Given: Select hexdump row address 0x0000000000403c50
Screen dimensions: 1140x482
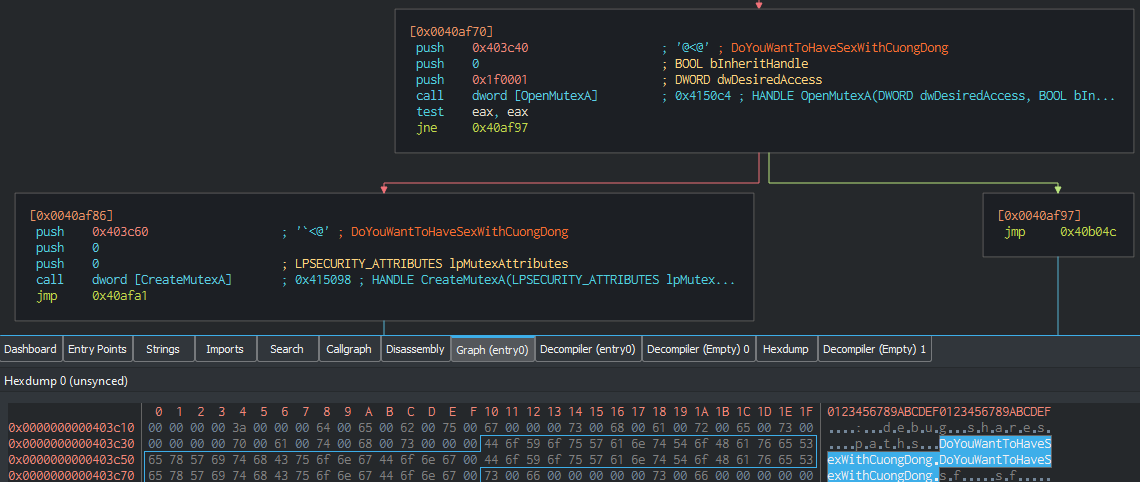Looking at the screenshot, I should [73, 460].
